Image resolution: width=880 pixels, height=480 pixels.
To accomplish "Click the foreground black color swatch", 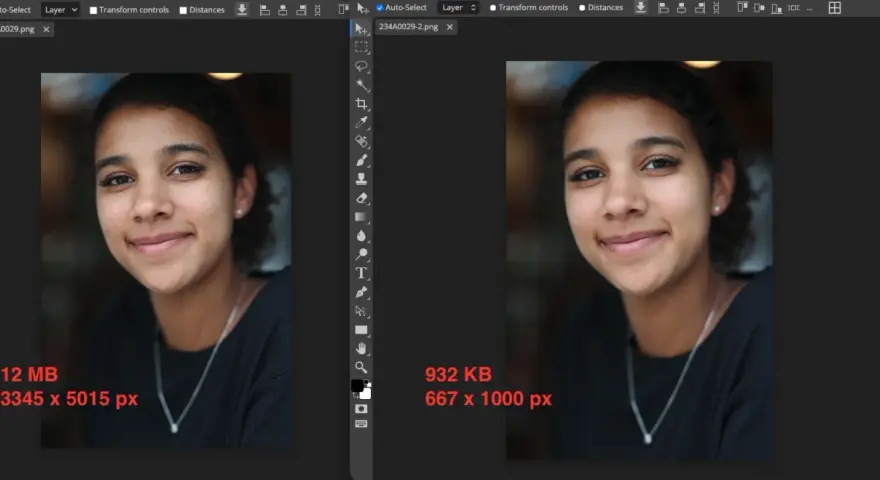I will pyautogui.click(x=357, y=386).
